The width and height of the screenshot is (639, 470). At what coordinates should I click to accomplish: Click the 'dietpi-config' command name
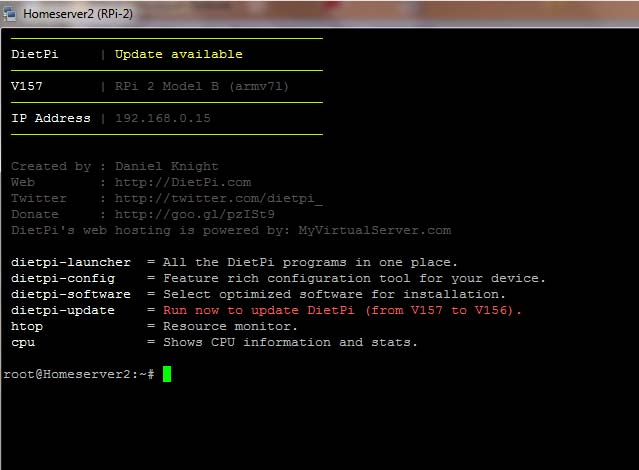pos(63,278)
